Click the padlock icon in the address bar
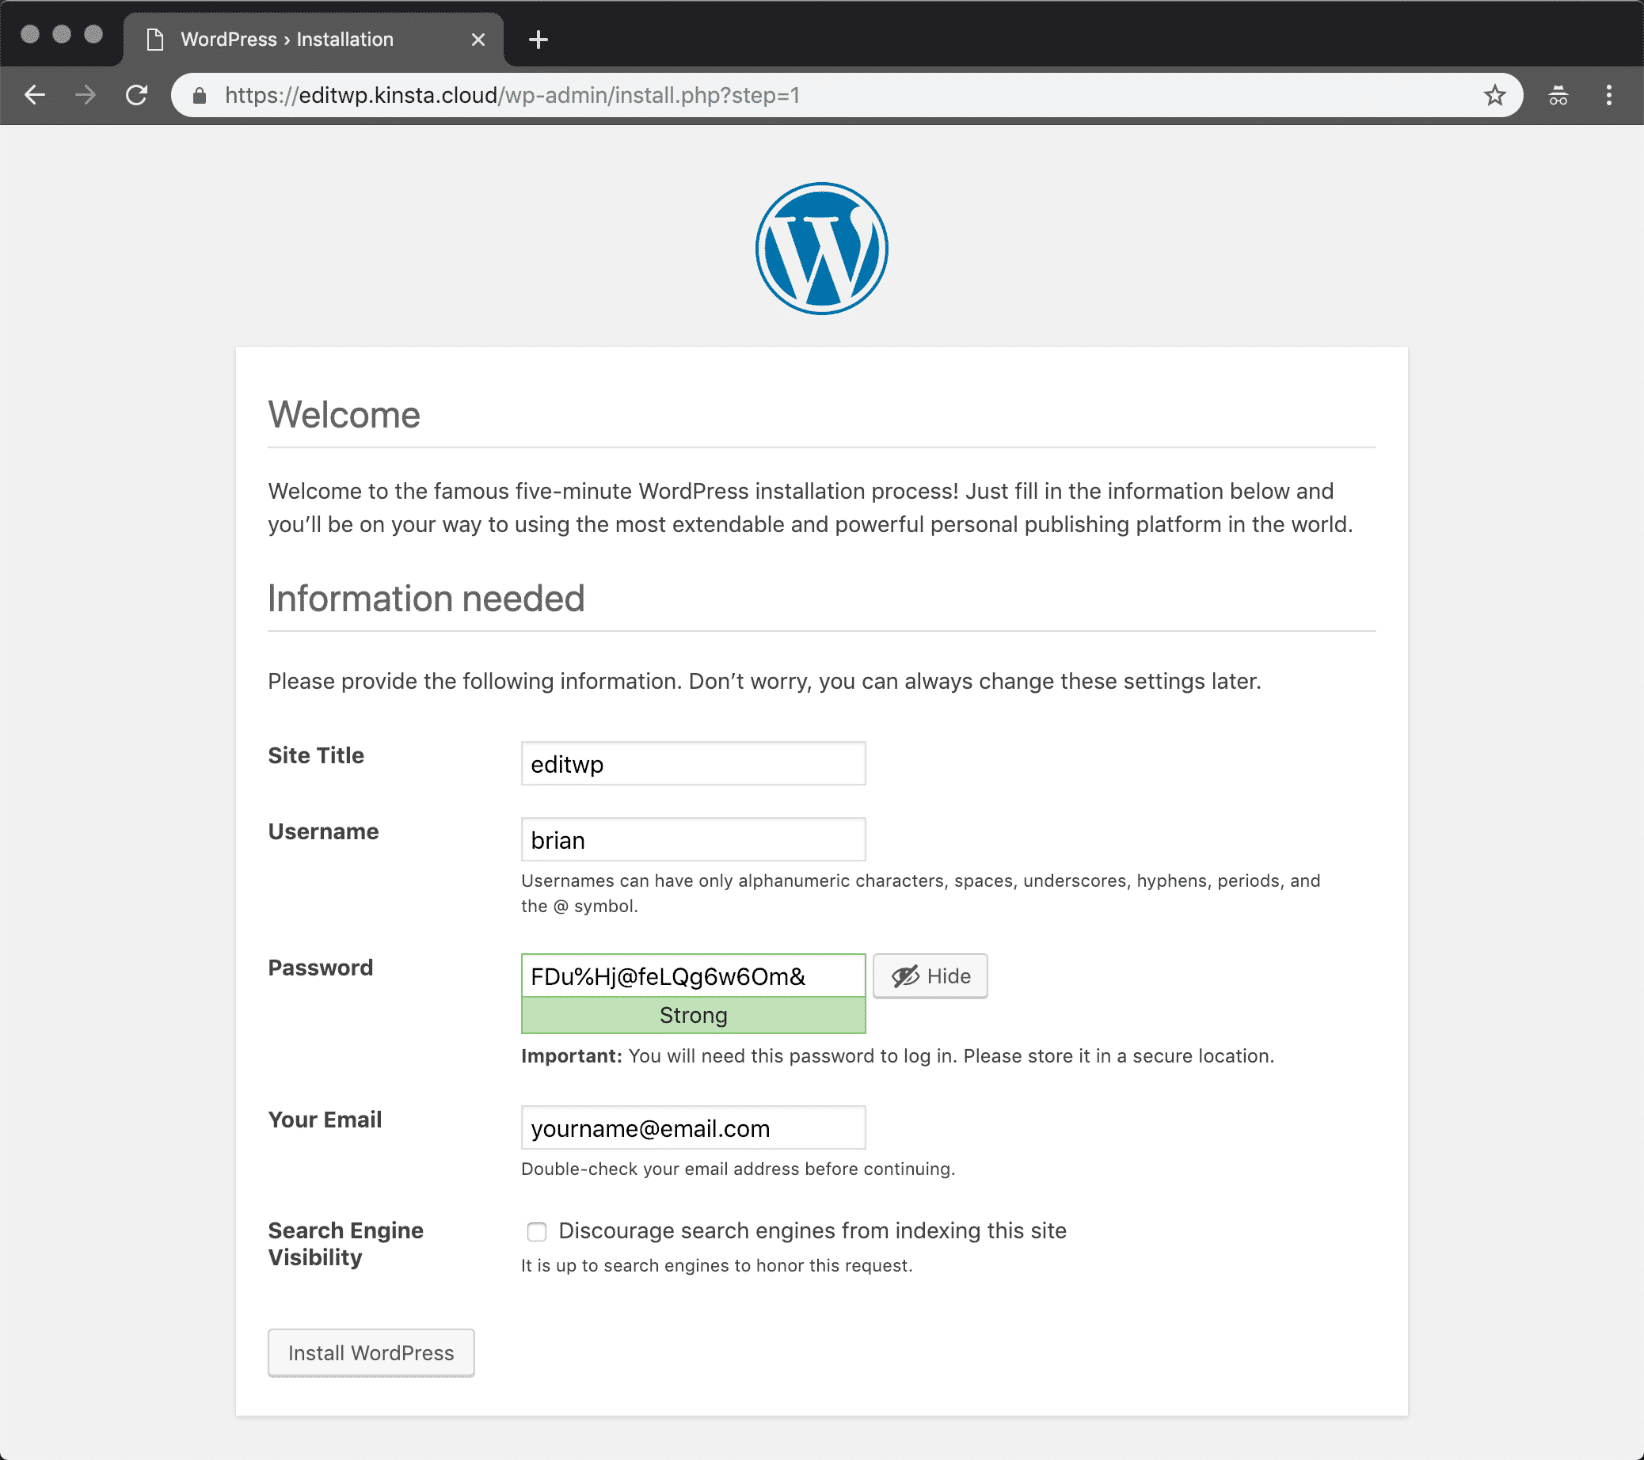 pos(199,95)
